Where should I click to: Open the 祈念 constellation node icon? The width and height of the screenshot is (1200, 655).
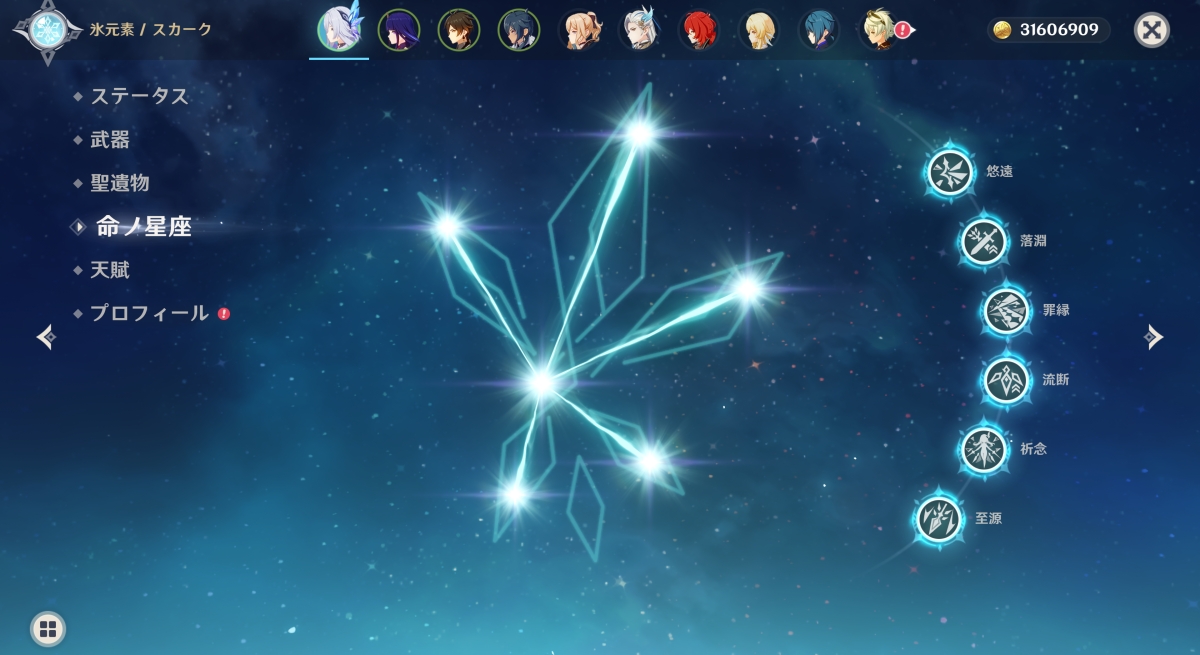point(984,449)
